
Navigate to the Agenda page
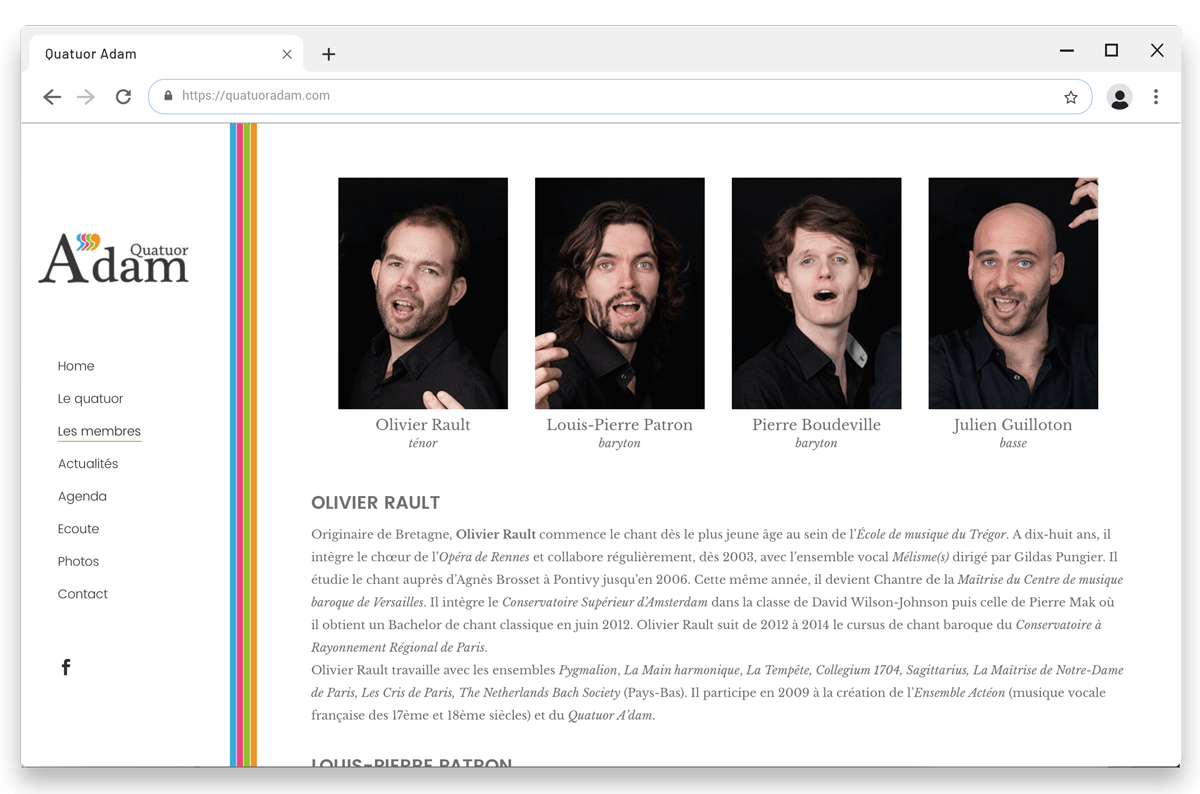[82, 496]
